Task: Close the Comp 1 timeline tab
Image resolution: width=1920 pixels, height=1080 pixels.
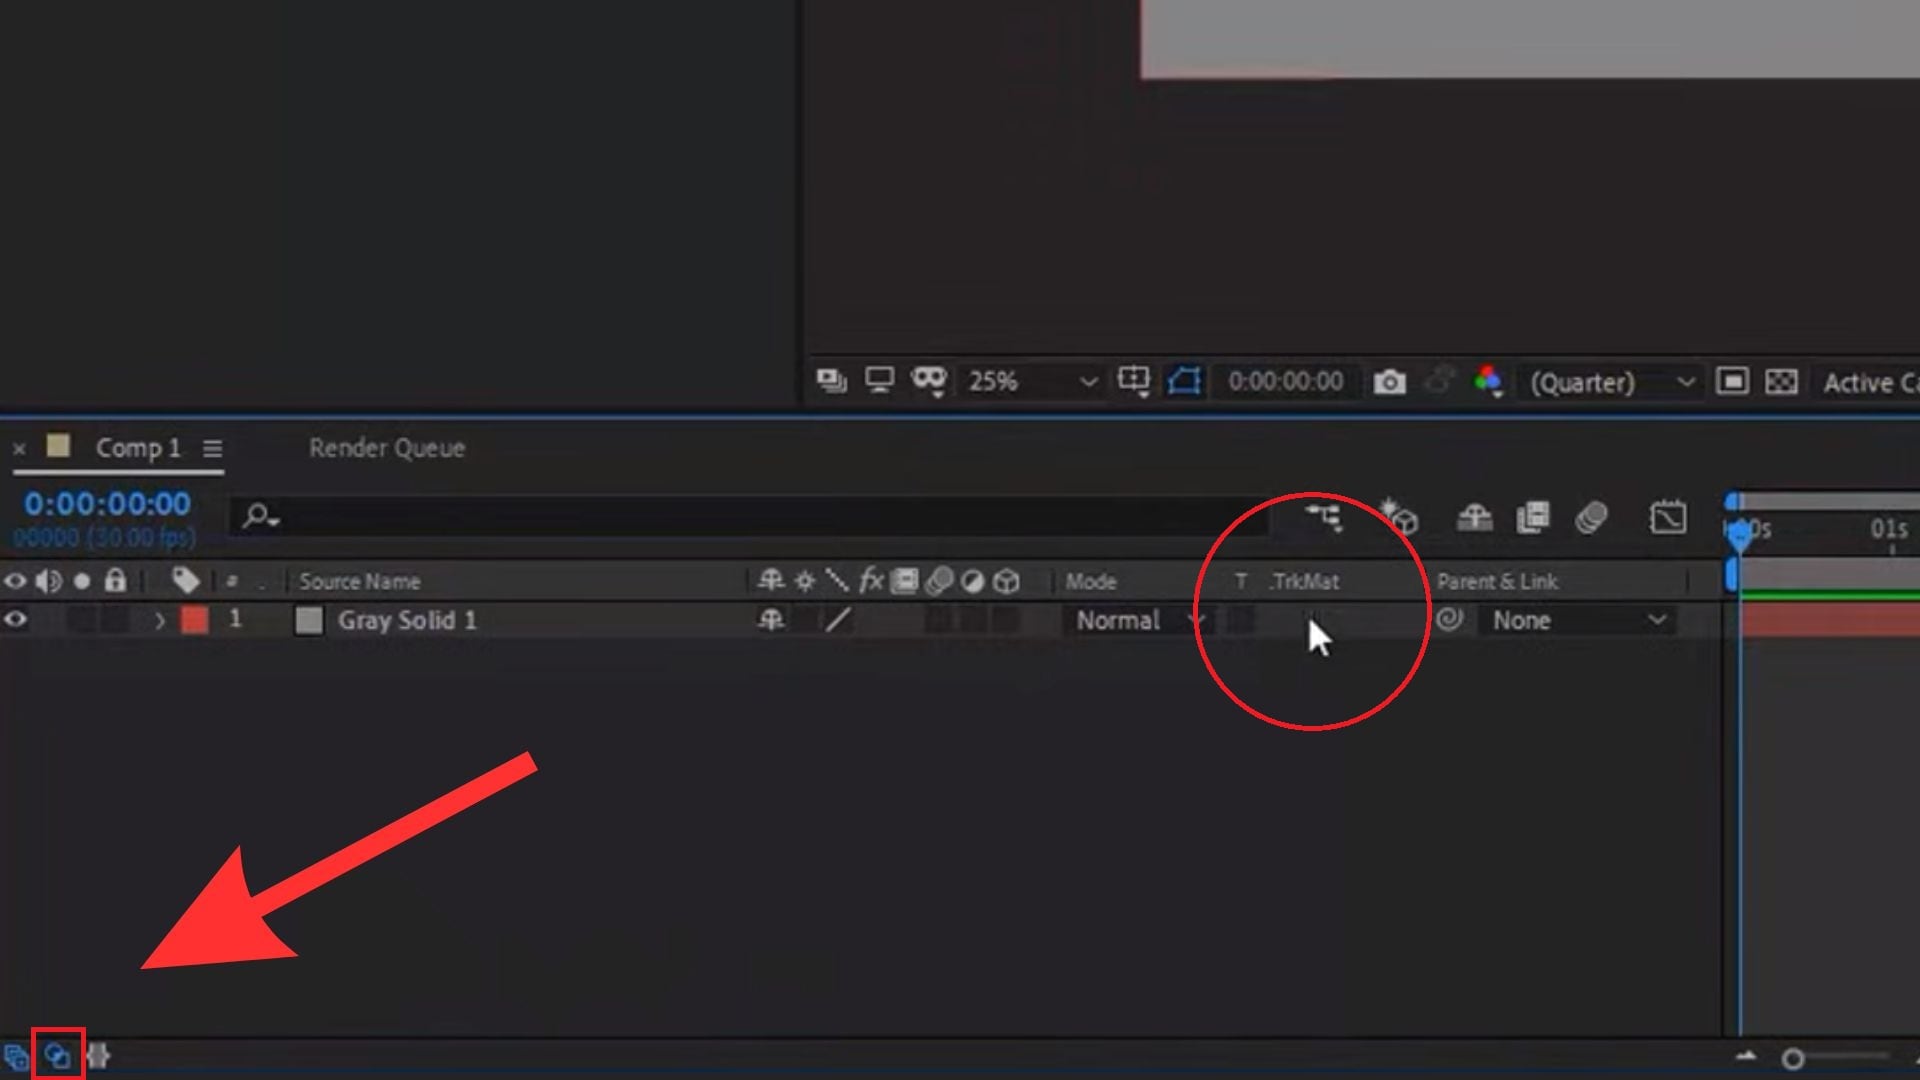Action: [19, 449]
